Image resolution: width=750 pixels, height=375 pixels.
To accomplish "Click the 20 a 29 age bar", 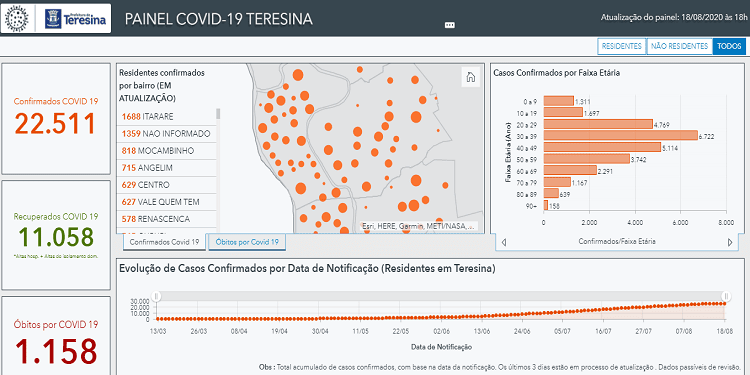I will [598, 124].
